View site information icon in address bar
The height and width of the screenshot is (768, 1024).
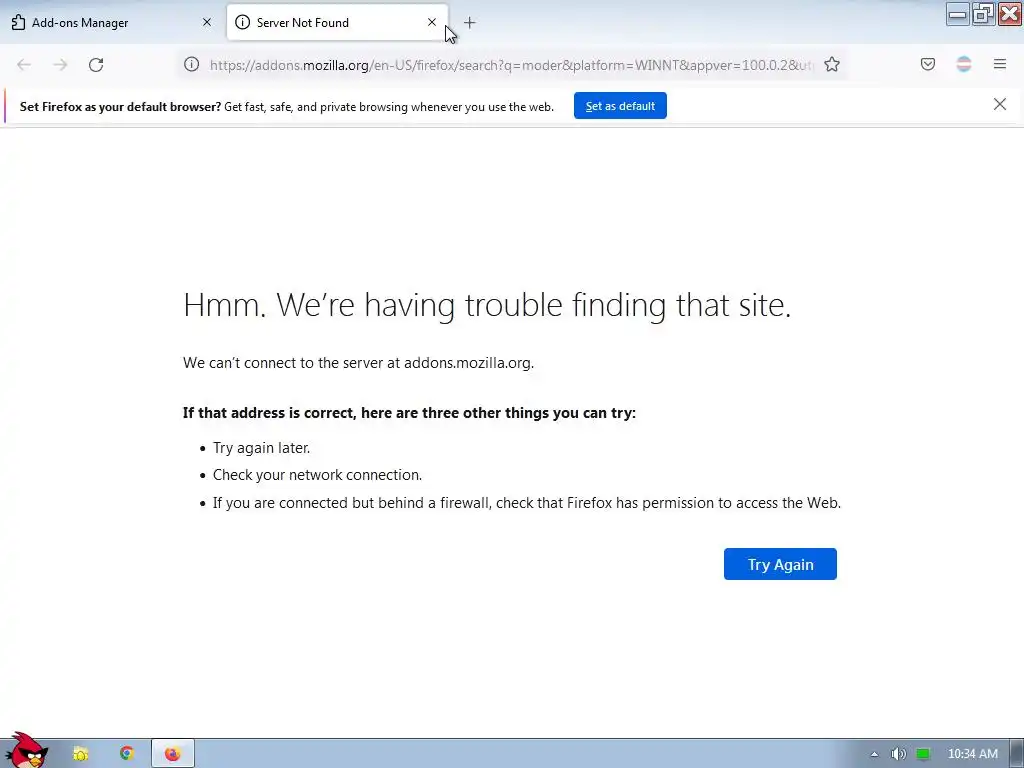pyautogui.click(x=191, y=64)
